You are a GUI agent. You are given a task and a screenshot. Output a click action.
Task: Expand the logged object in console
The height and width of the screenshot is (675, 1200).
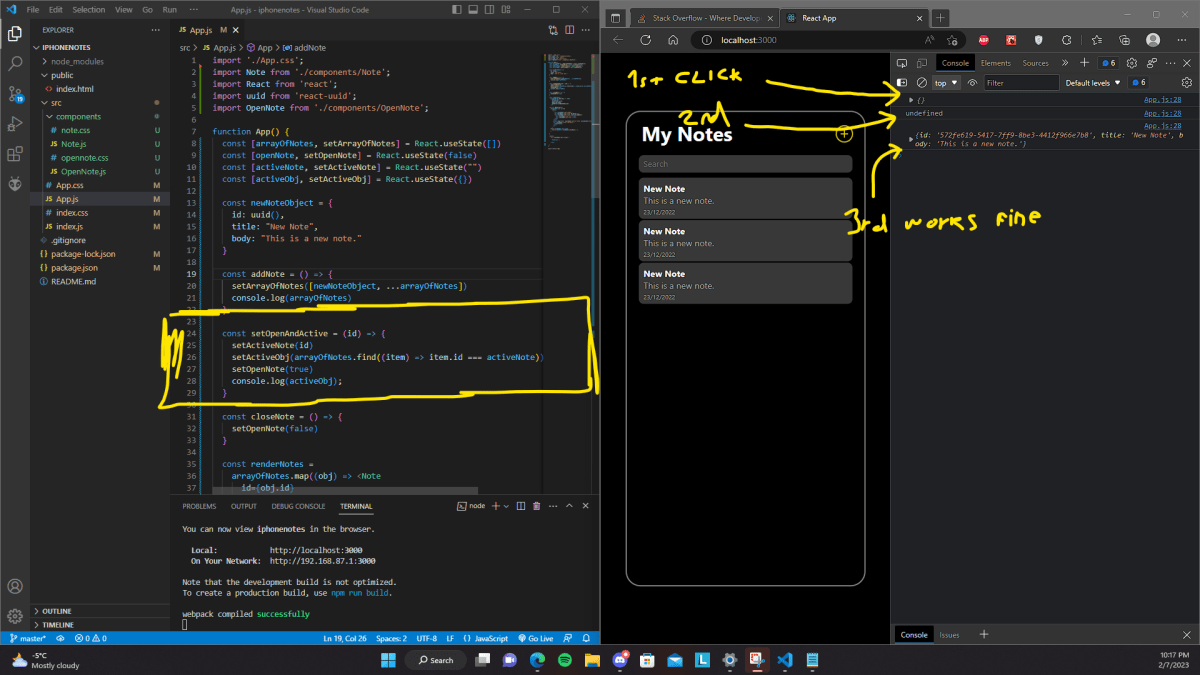pos(911,98)
